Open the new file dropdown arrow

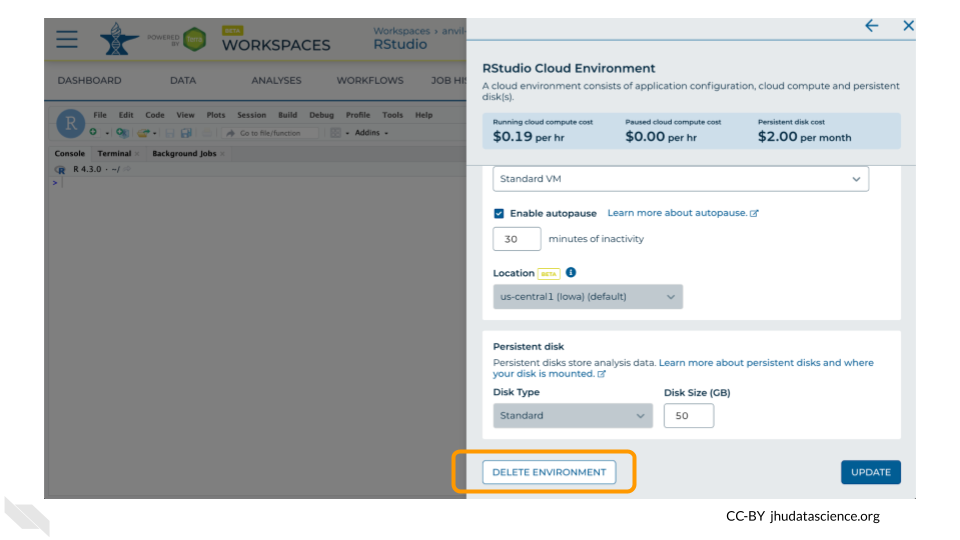coord(107,133)
